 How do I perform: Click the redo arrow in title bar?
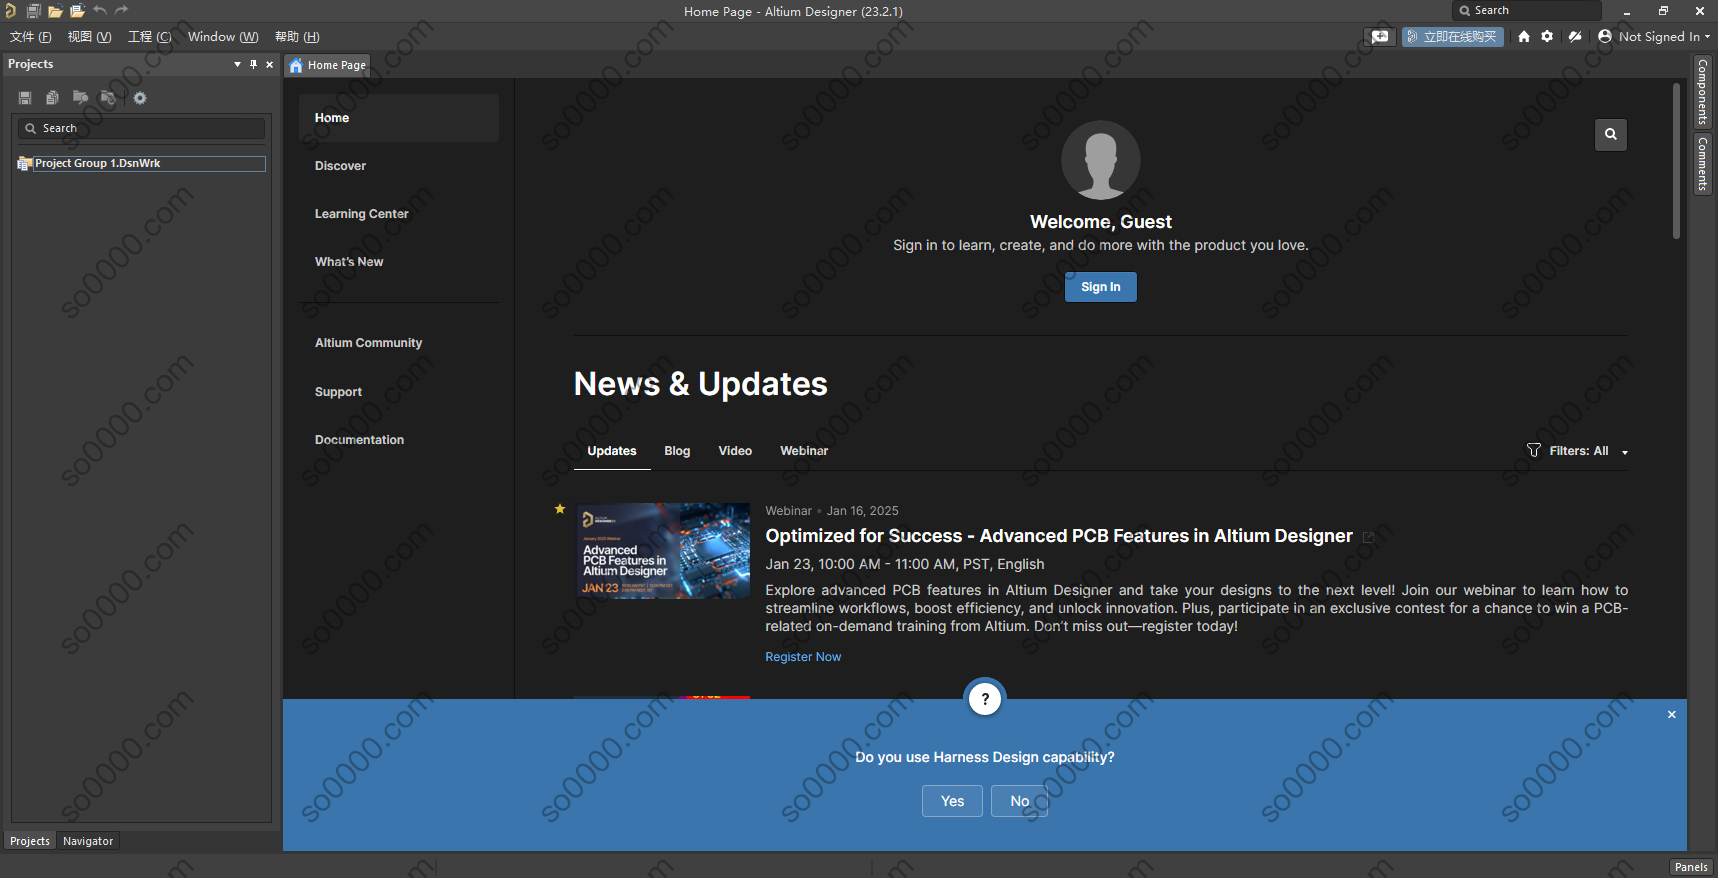(121, 10)
